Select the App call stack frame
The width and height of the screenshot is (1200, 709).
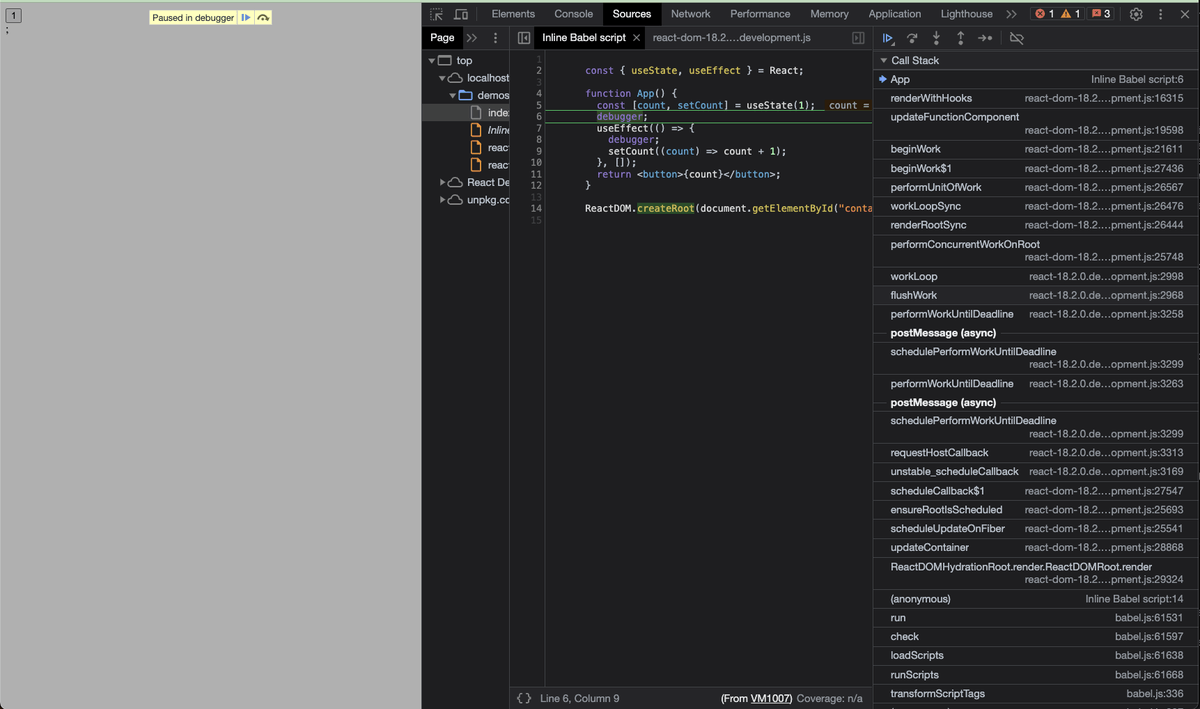tap(1036, 79)
